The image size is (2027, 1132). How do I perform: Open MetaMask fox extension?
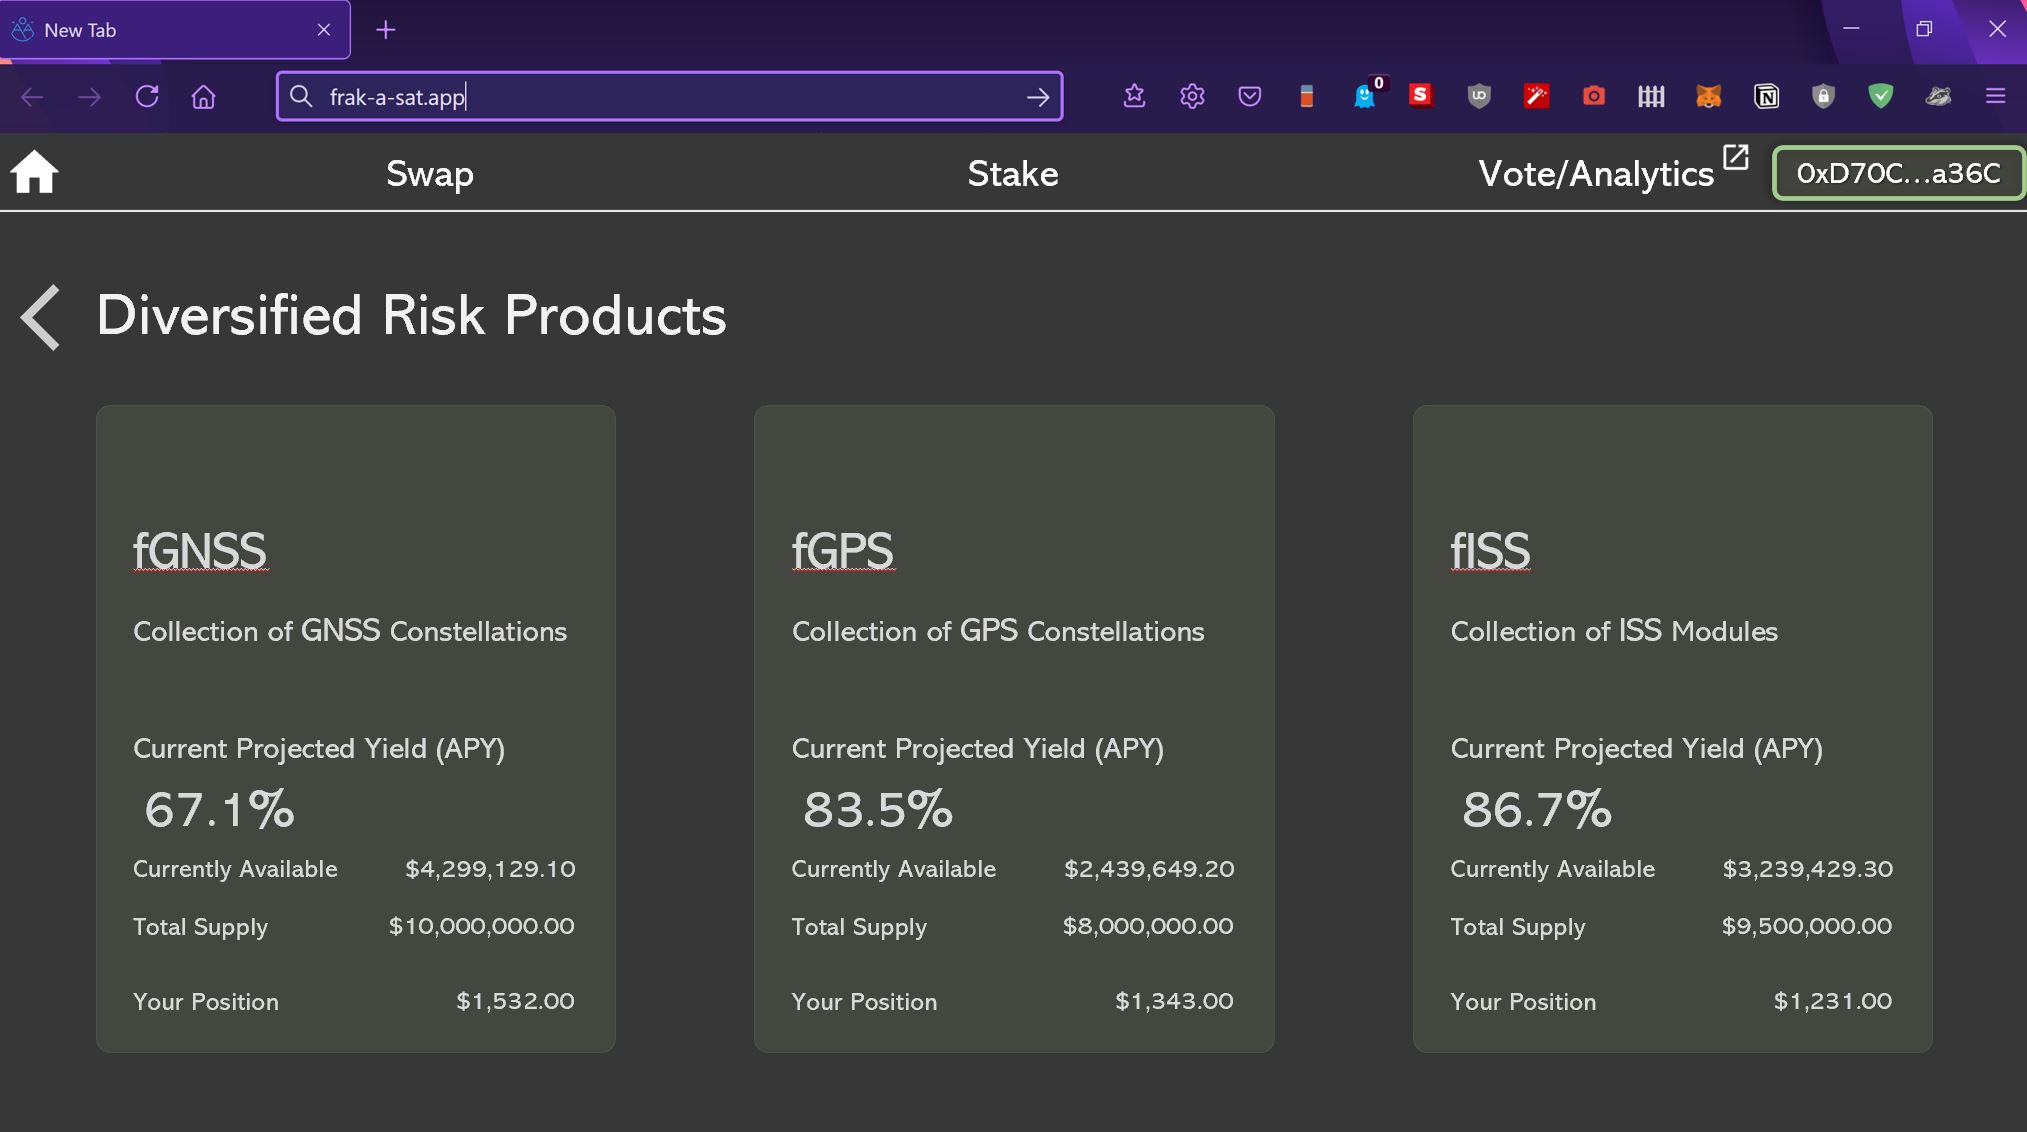(x=1709, y=96)
